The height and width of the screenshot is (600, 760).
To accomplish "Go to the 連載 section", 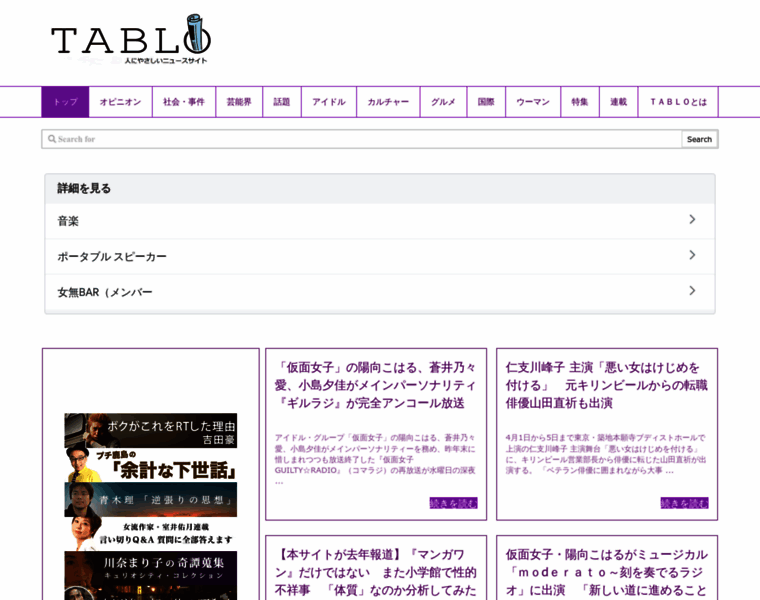I will click(618, 102).
